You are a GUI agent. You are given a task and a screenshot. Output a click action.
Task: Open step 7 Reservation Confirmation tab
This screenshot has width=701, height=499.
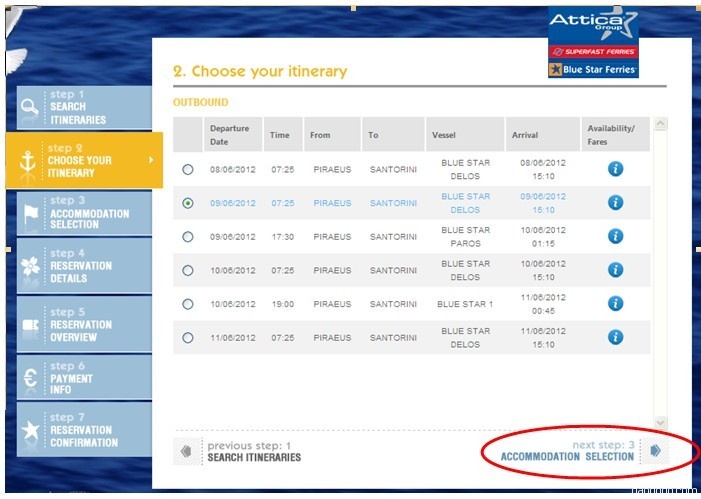[84, 429]
